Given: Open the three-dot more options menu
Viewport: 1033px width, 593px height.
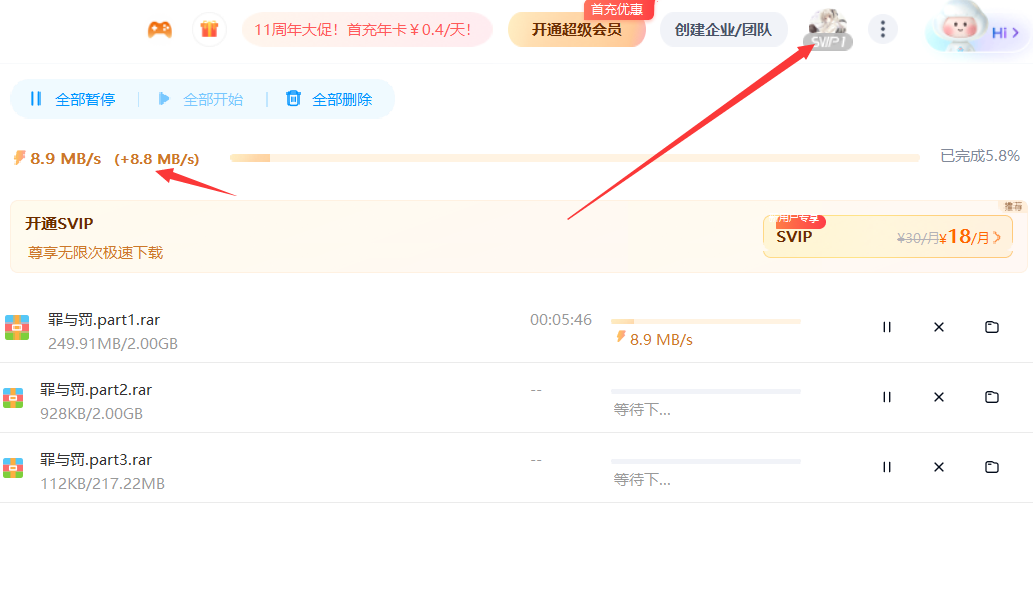Looking at the screenshot, I should pyautogui.click(x=883, y=29).
